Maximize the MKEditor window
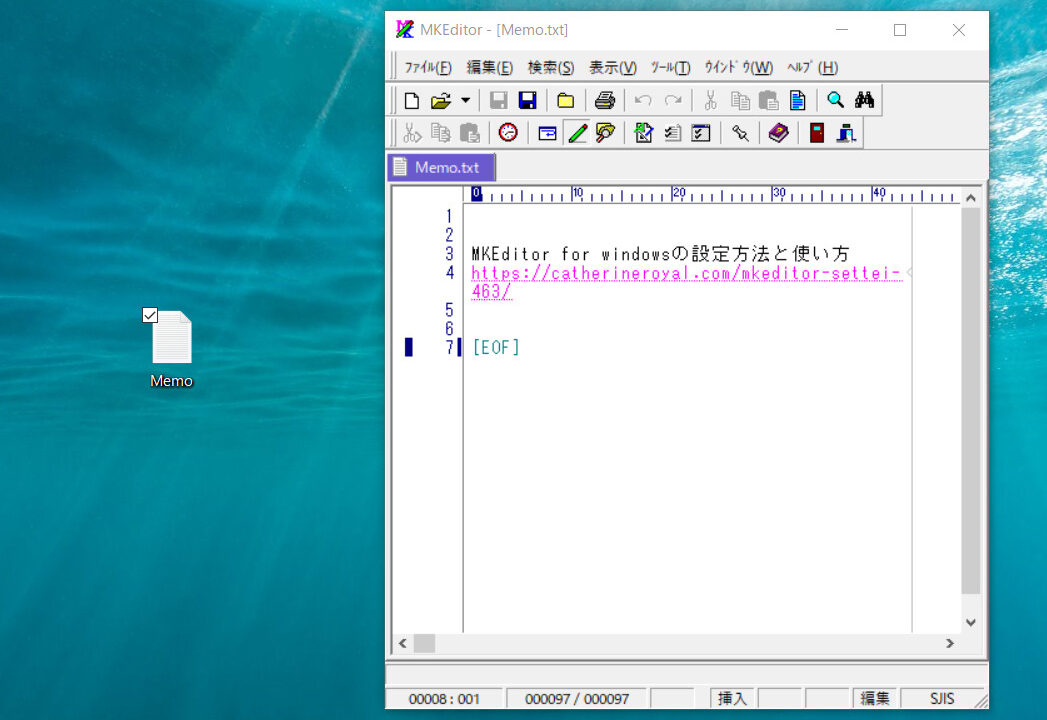Screen dimensions: 1047x720 click(900, 30)
